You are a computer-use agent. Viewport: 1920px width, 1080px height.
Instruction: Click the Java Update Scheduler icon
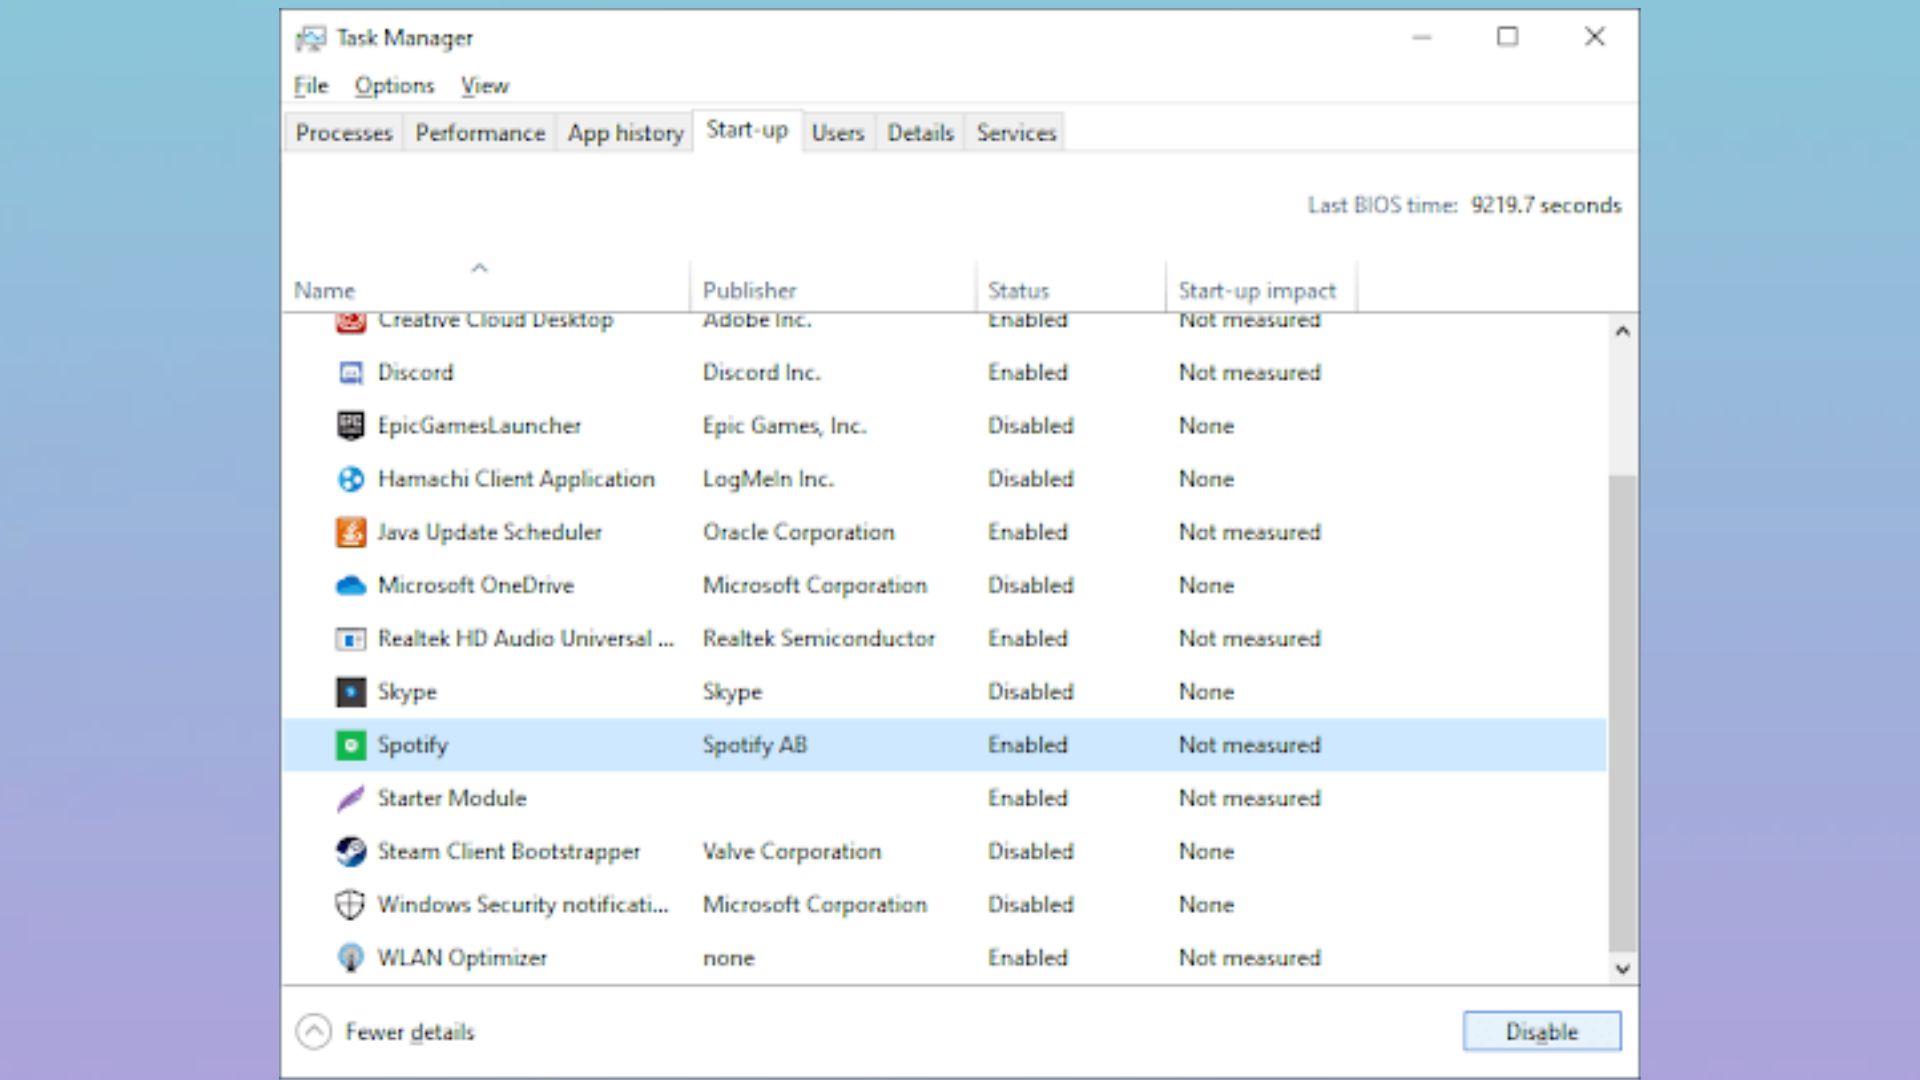[350, 532]
